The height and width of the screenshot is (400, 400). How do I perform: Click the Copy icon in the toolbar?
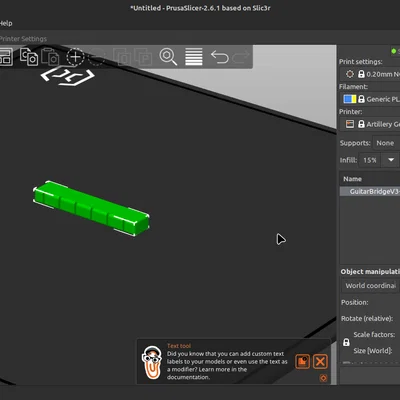click(29, 57)
